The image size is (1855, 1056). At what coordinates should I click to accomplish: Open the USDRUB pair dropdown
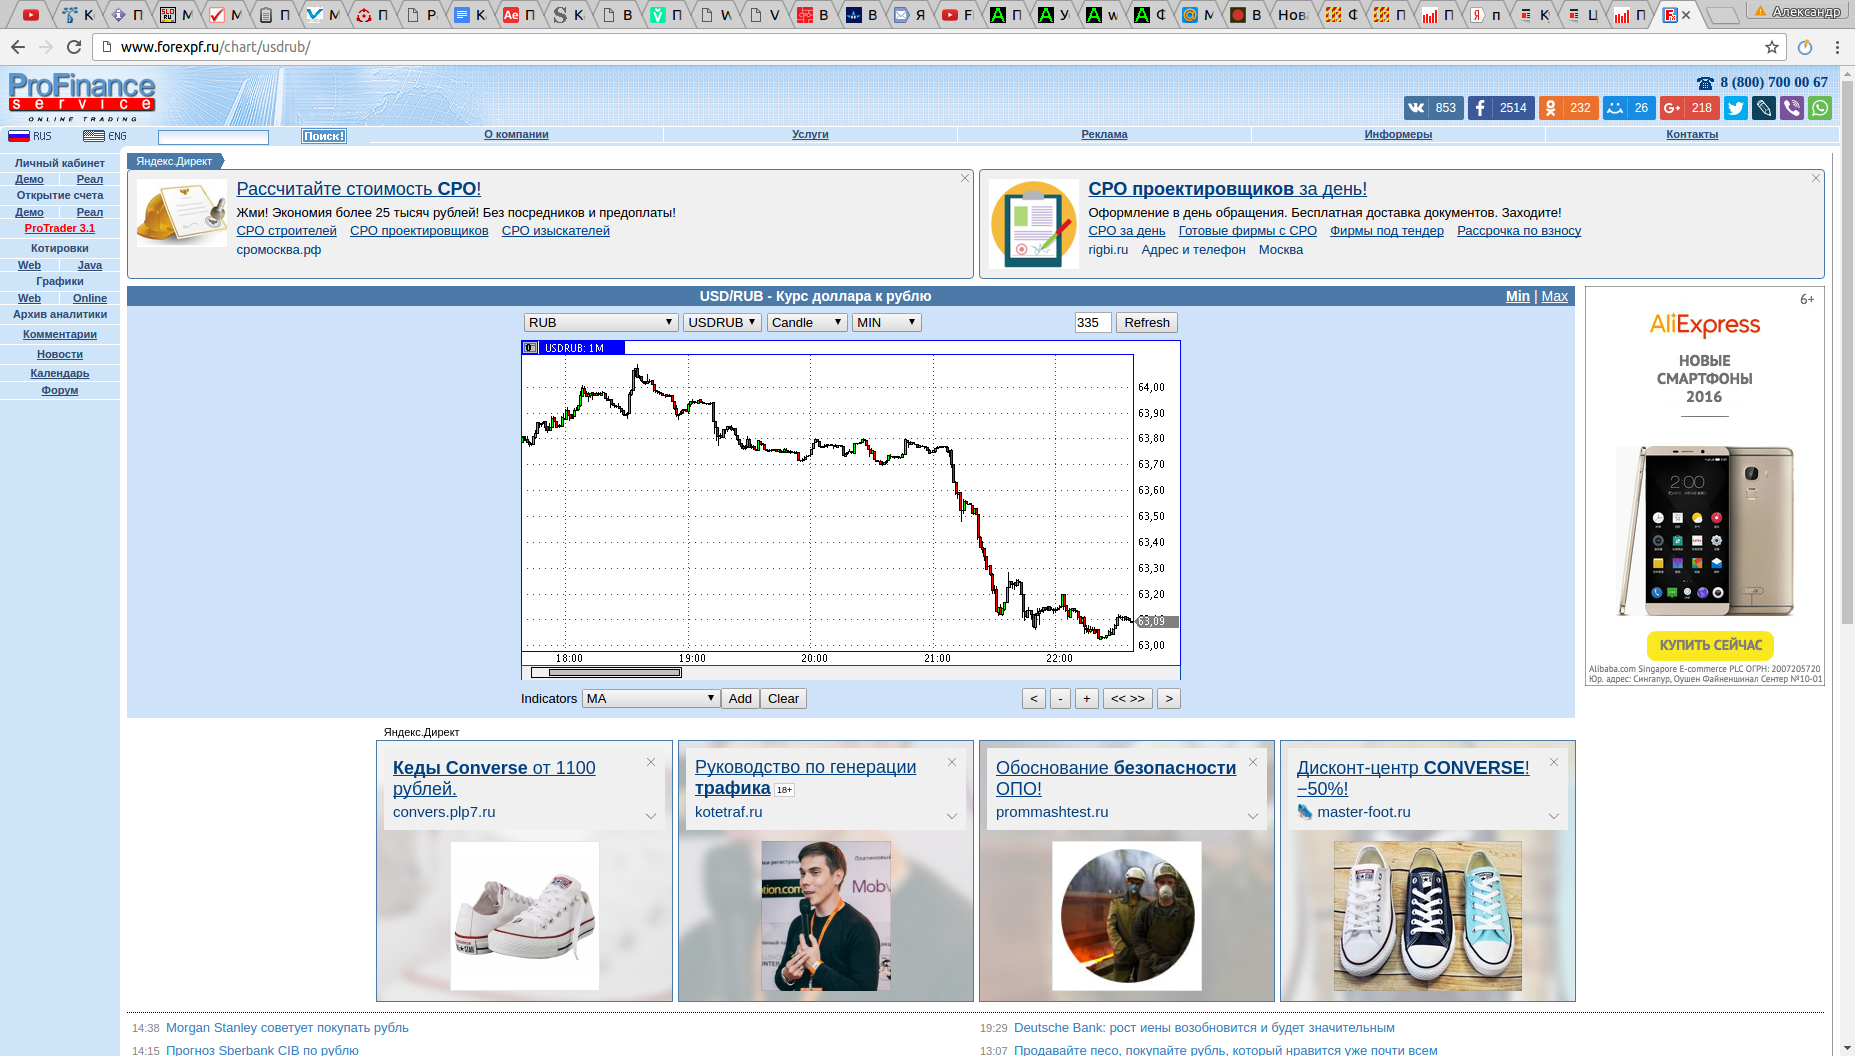pyautogui.click(x=722, y=323)
